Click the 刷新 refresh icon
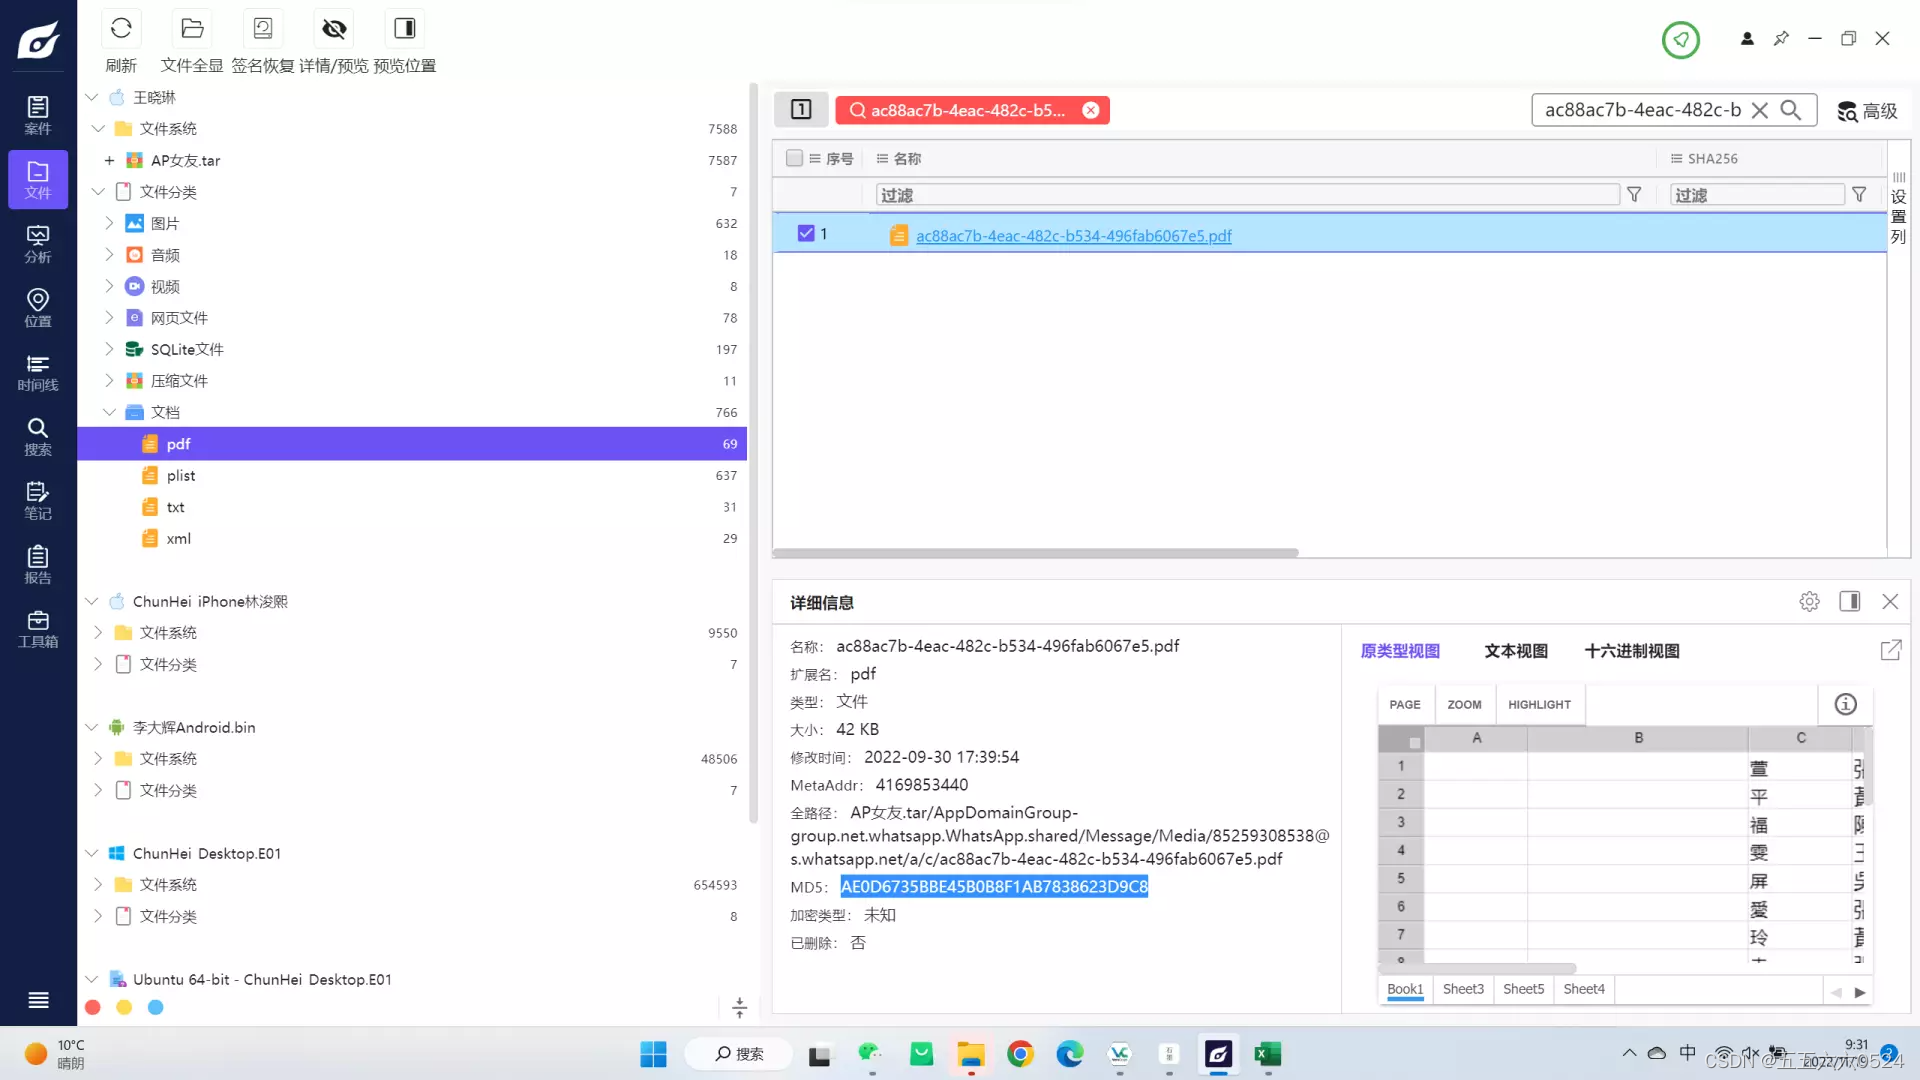This screenshot has width=1920, height=1080. [121, 29]
